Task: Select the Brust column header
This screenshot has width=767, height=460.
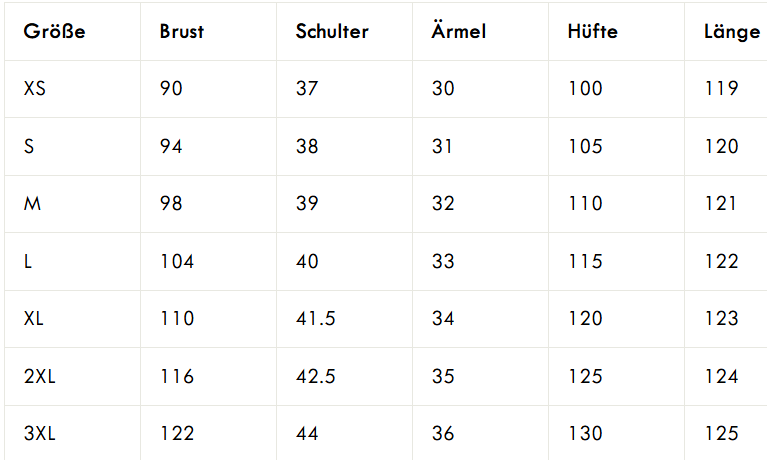Action: 181,31
